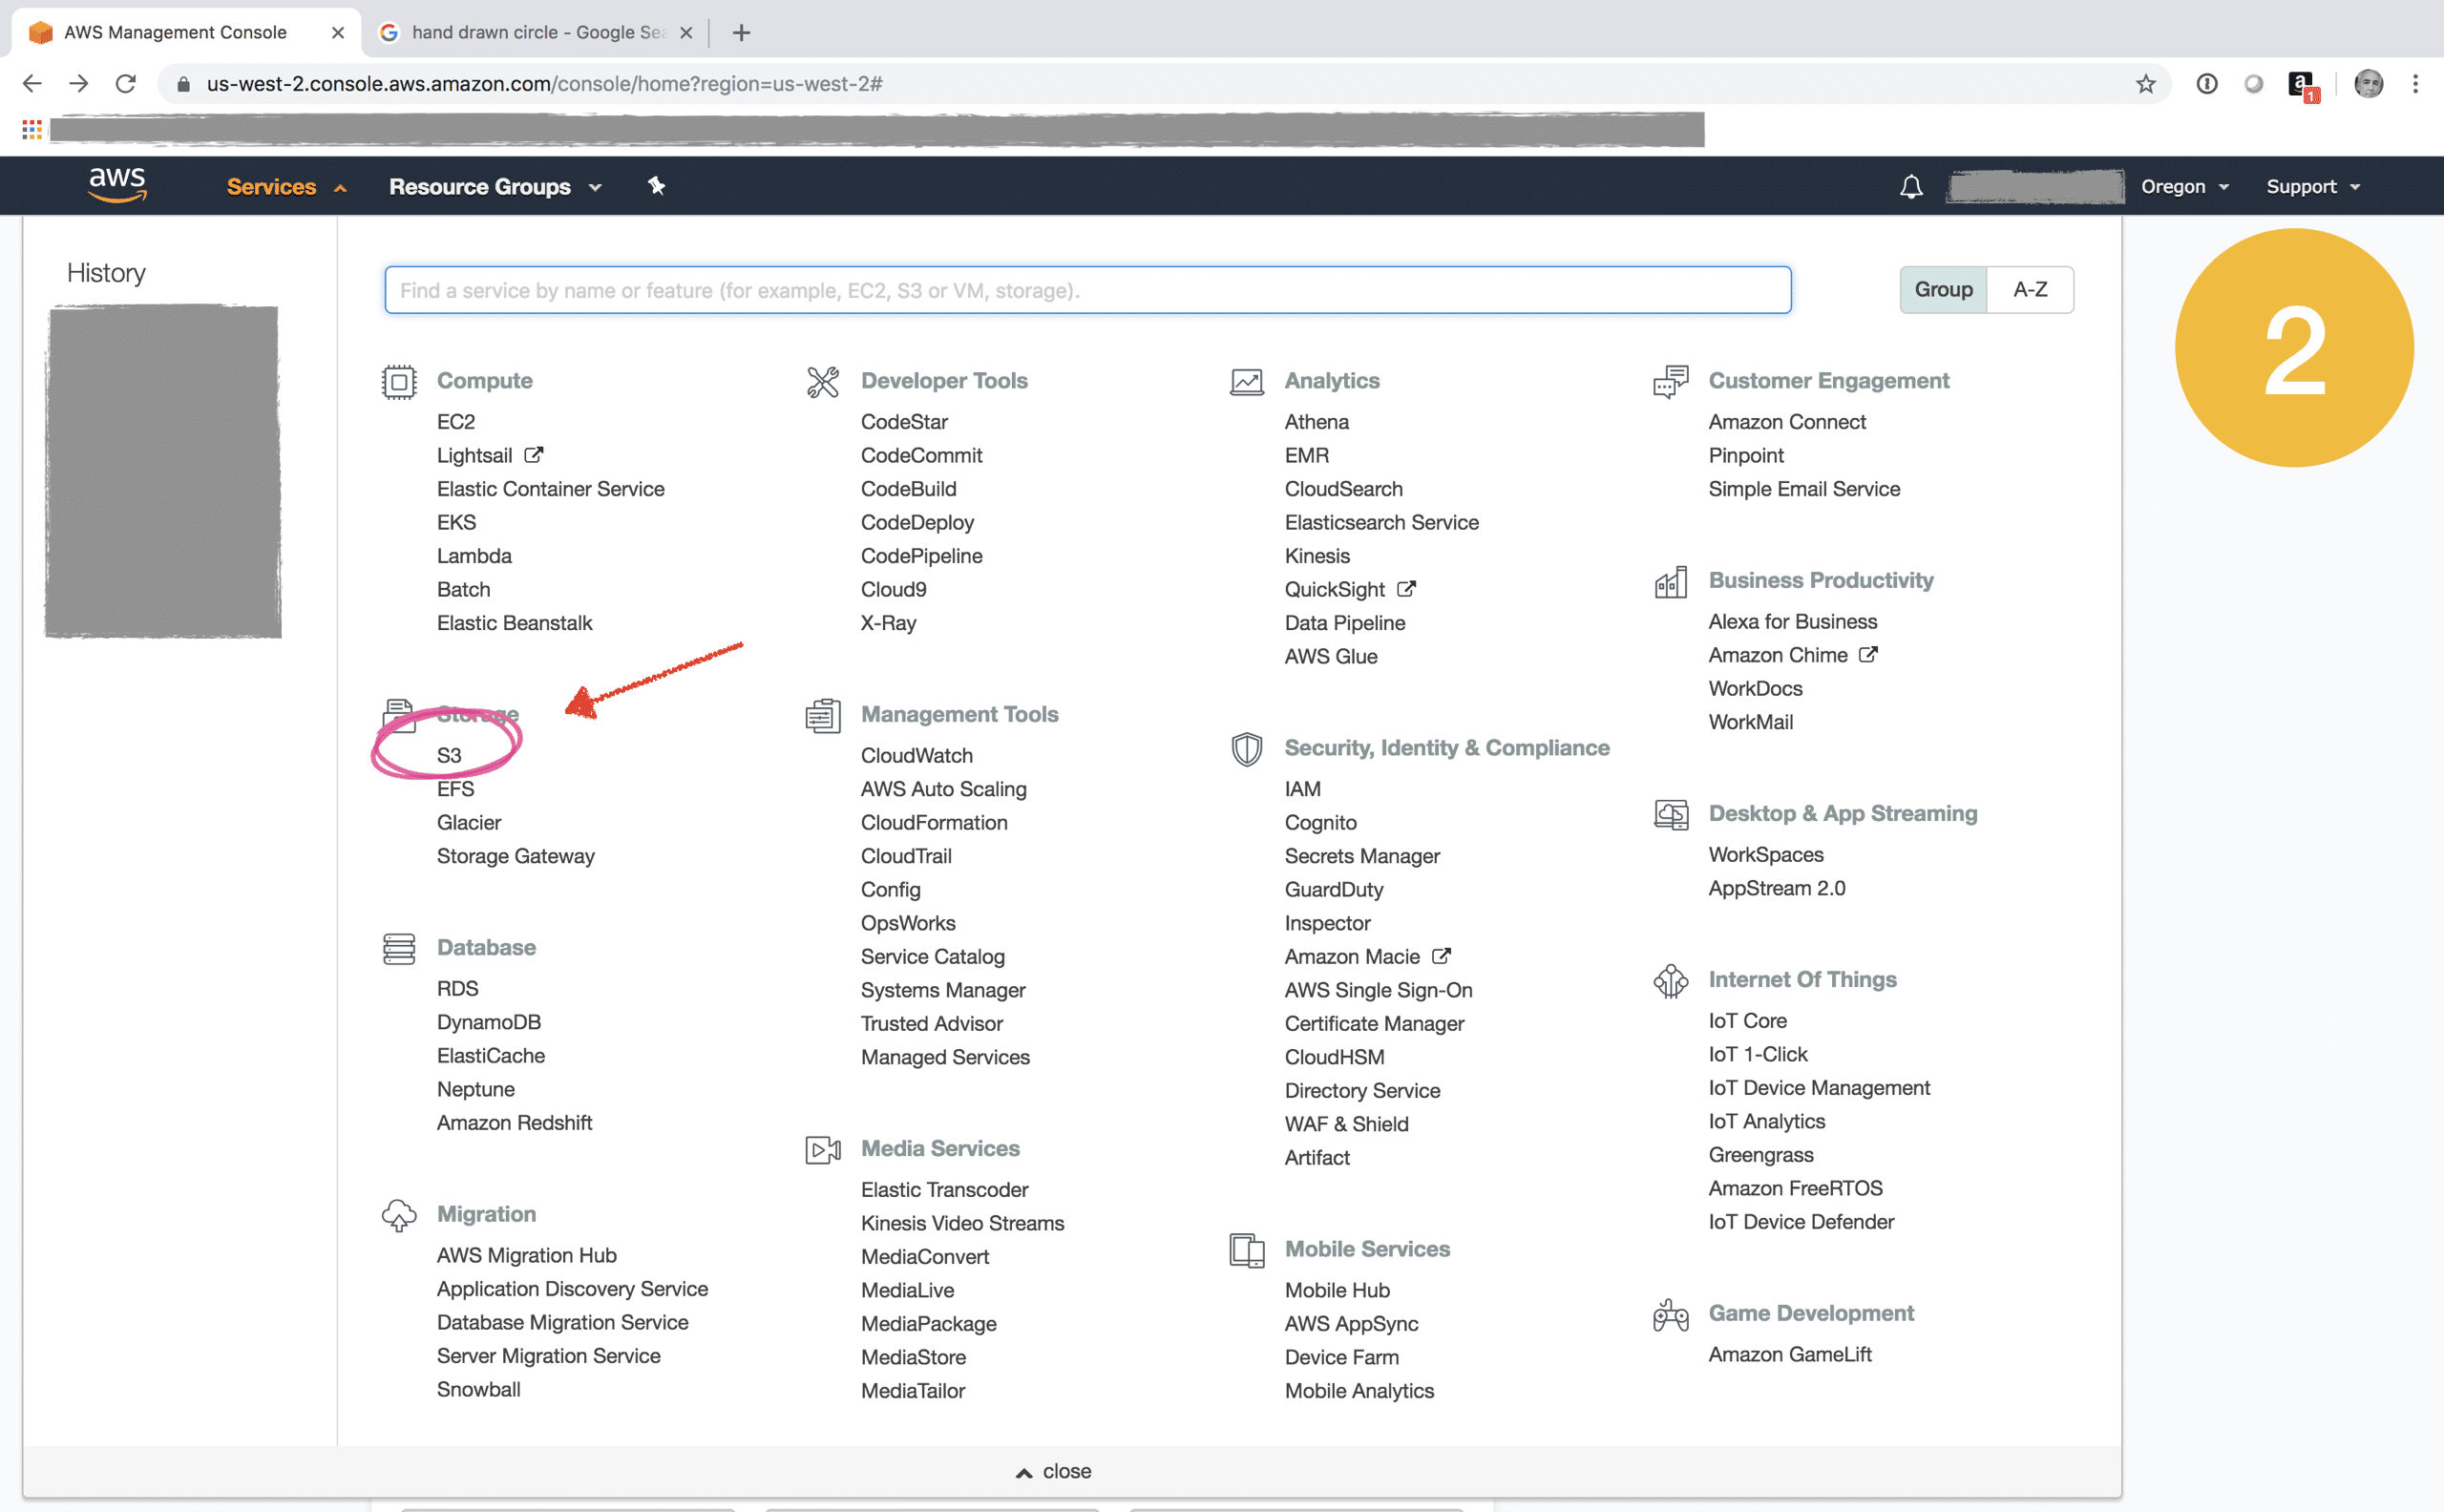The height and width of the screenshot is (1512, 2444).
Task: Open the QuickSight external link
Action: pyautogui.click(x=1350, y=590)
